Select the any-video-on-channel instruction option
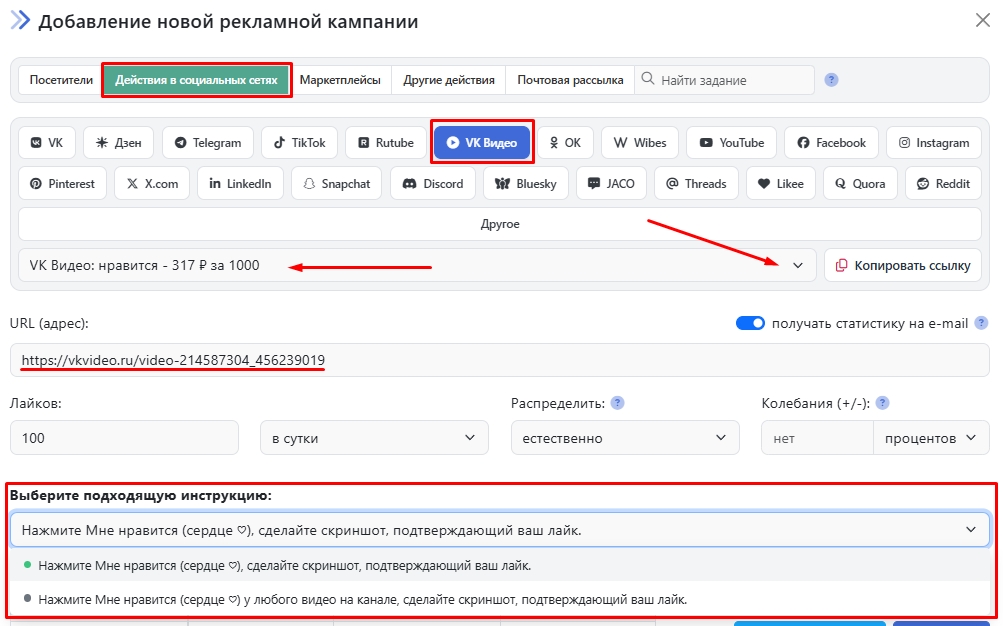 362,600
